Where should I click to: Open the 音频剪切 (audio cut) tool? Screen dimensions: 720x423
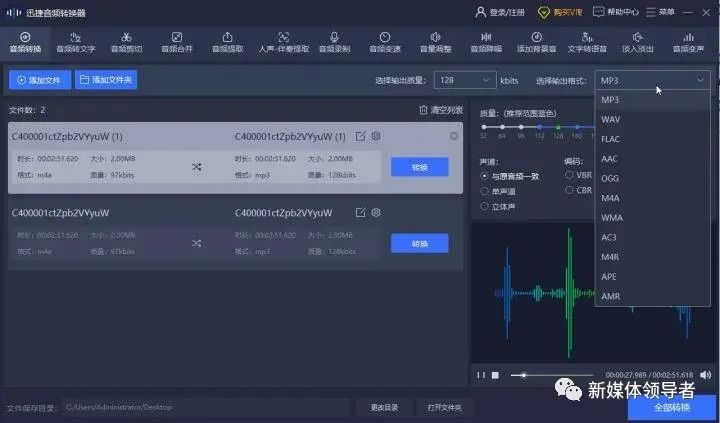[126, 41]
